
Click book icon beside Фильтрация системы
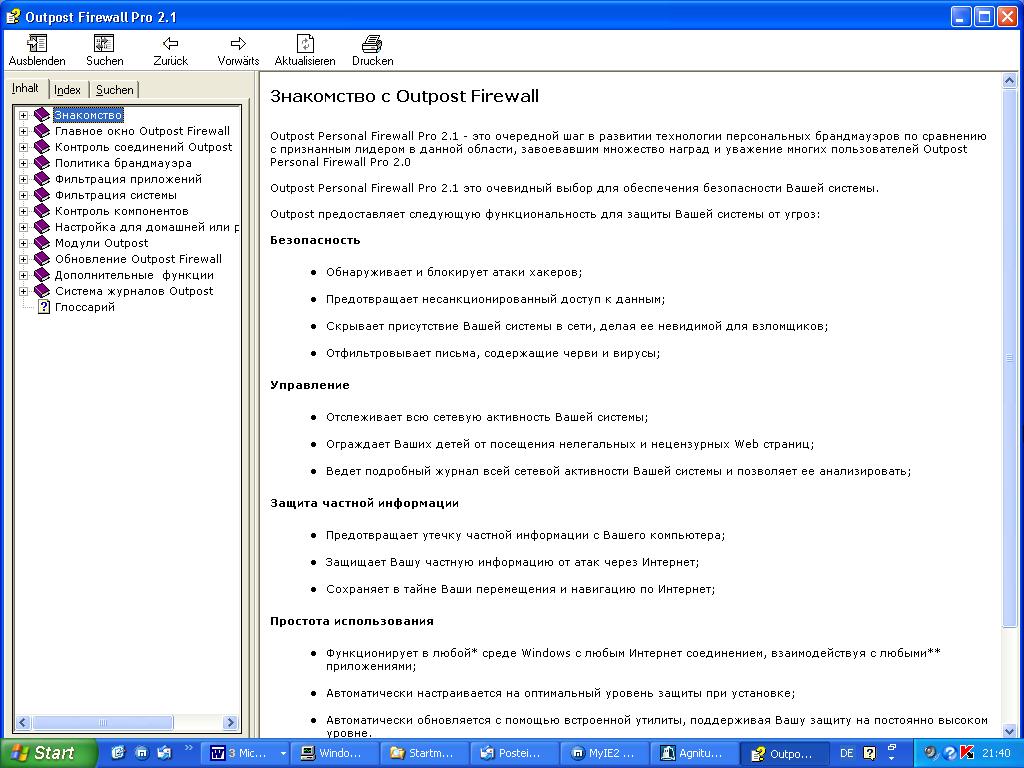point(42,195)
